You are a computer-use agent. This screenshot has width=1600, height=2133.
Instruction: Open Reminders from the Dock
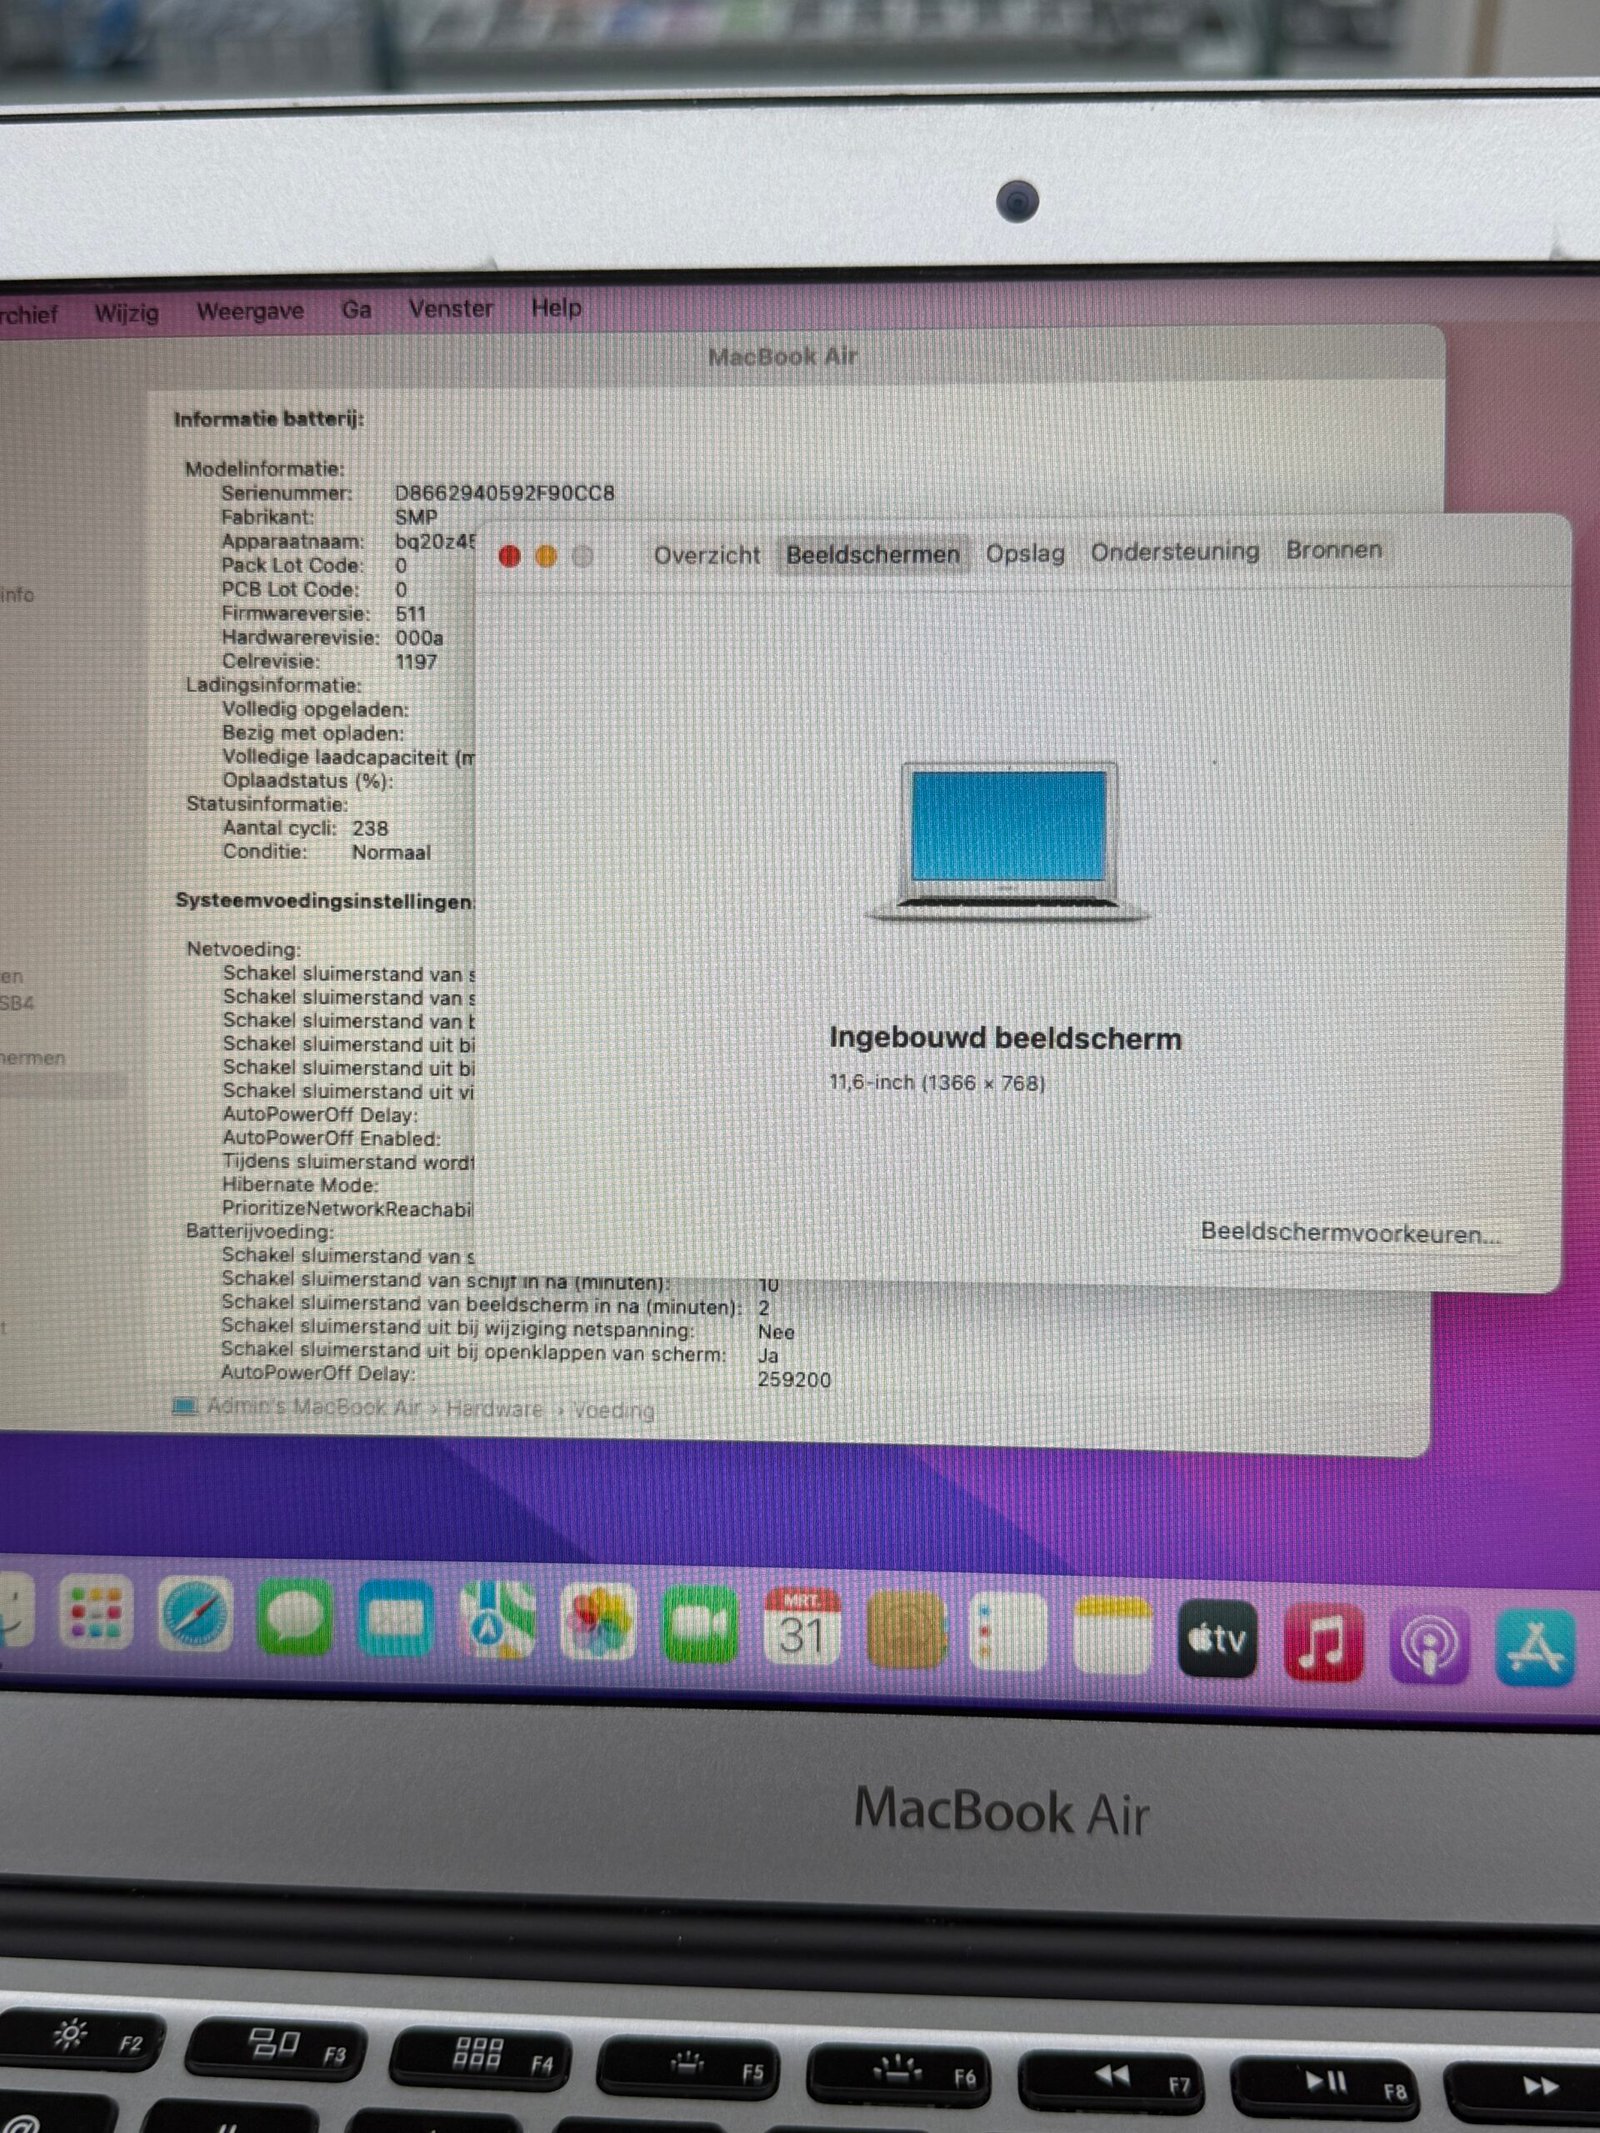pos(1009,1633)
